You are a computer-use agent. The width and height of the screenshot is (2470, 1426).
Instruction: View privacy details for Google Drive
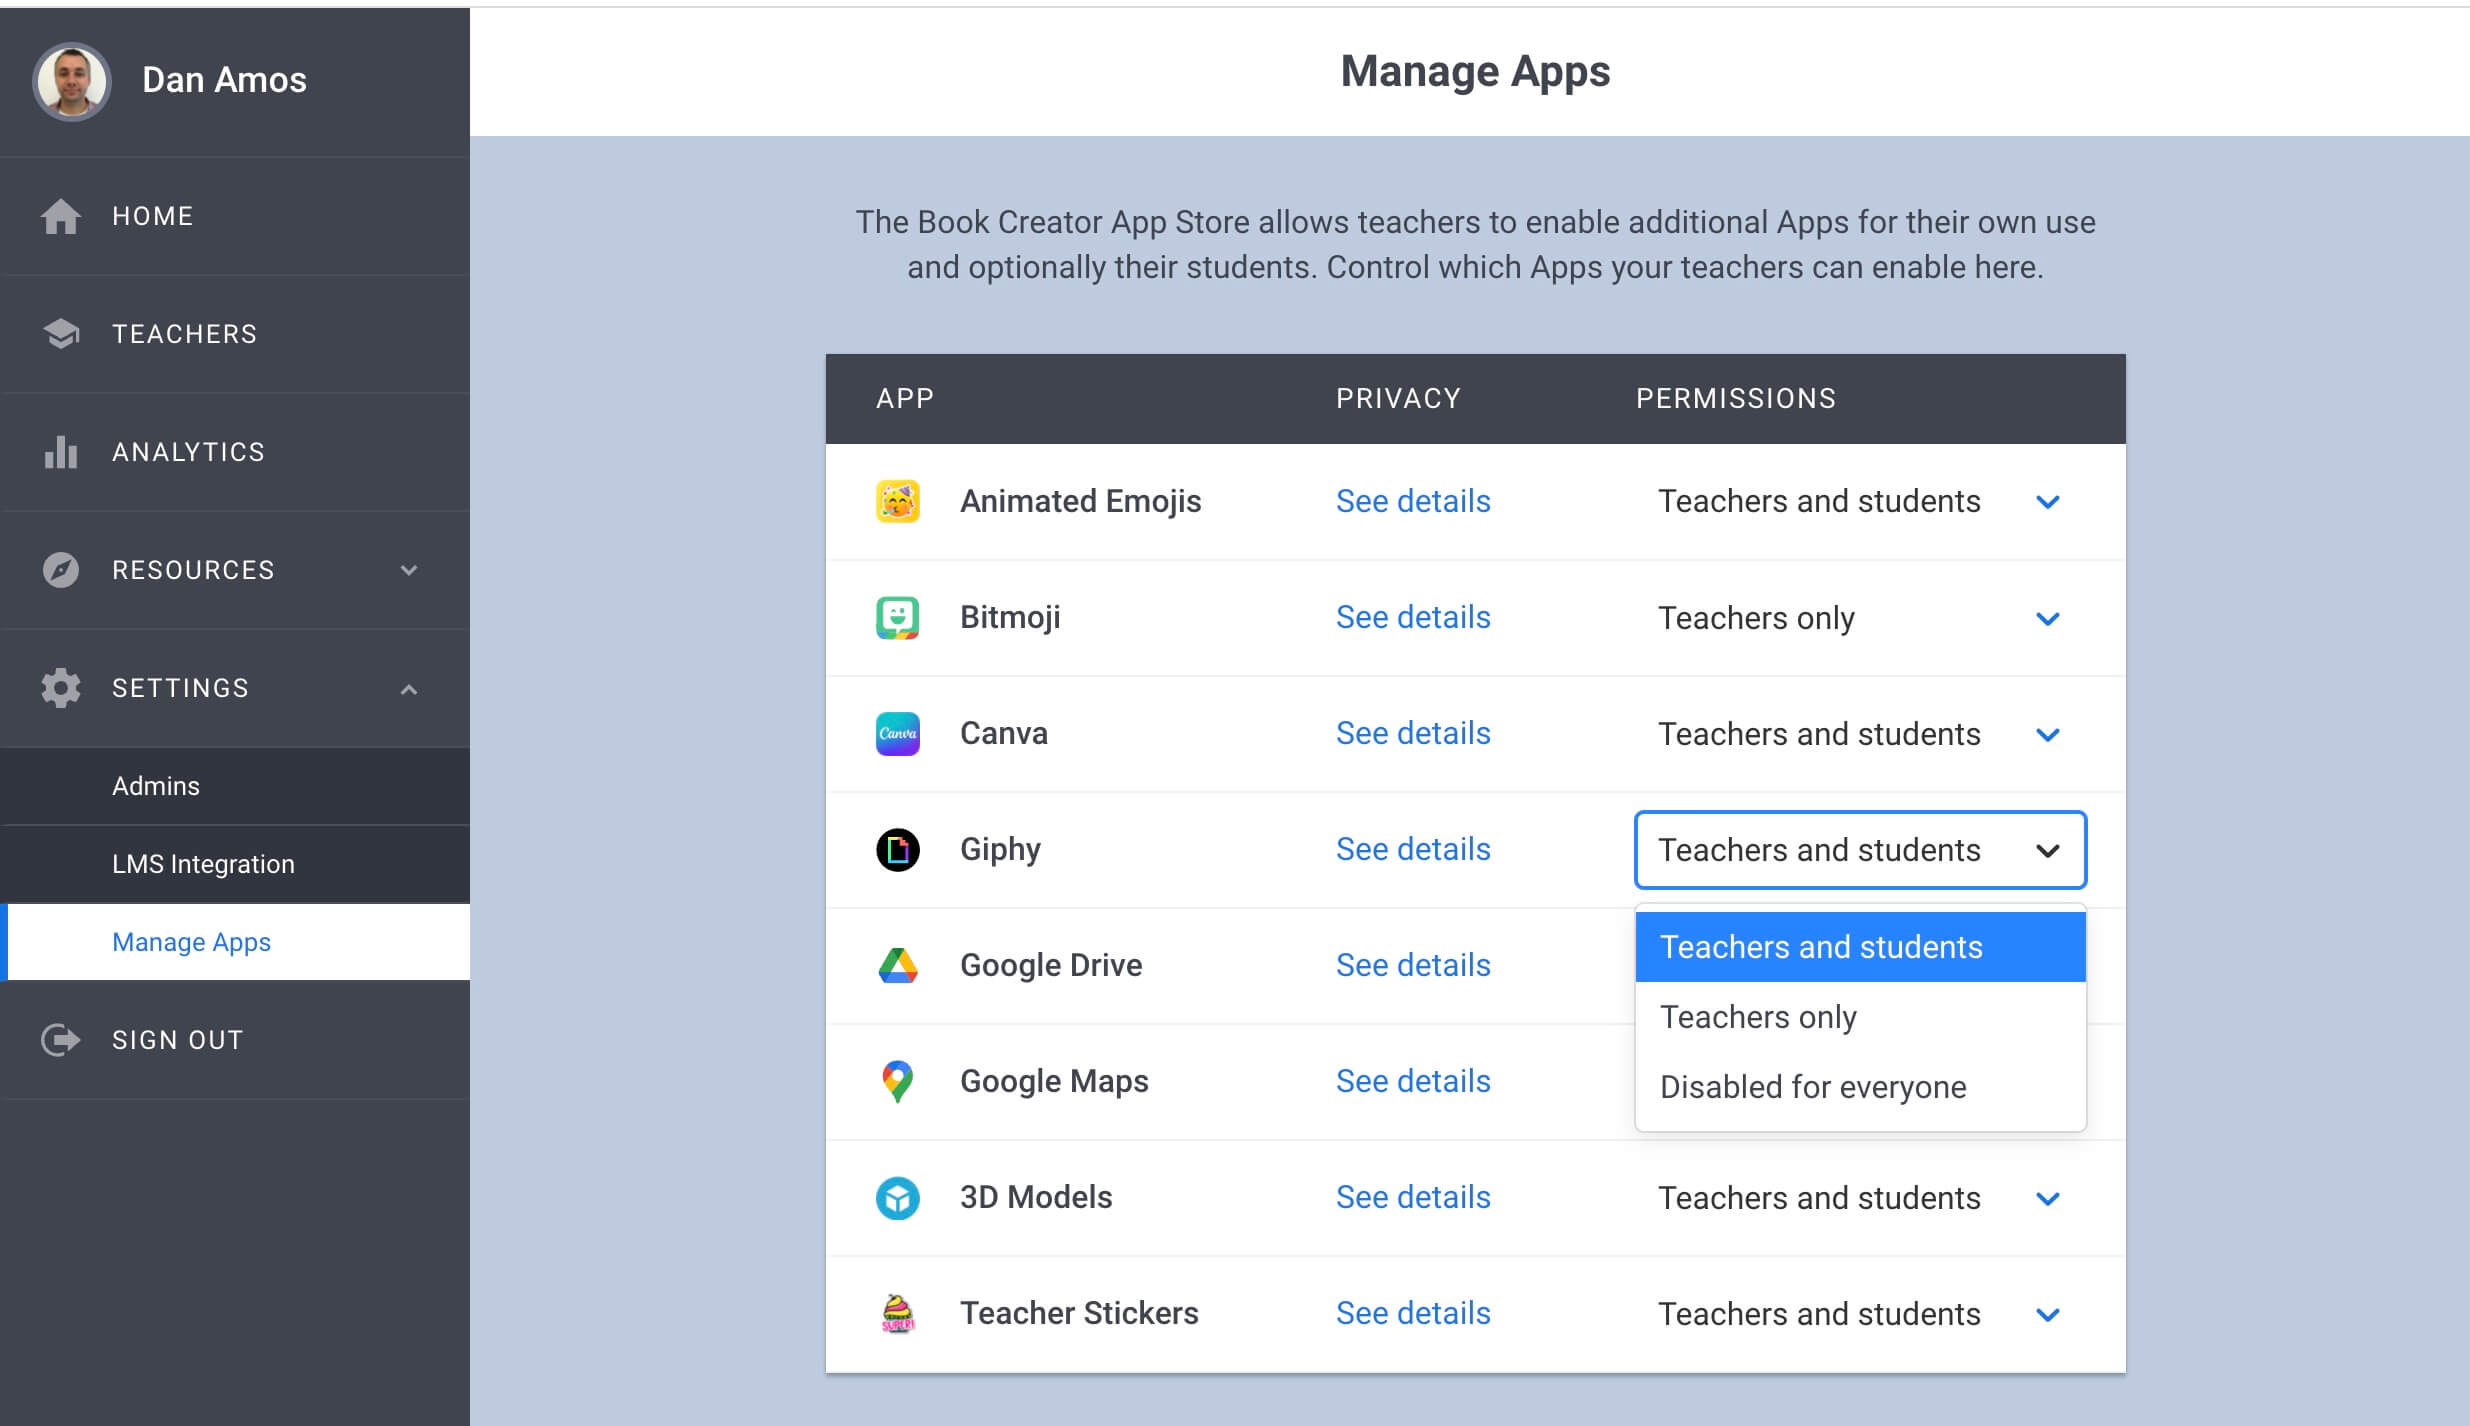(x=1413, y=965)
